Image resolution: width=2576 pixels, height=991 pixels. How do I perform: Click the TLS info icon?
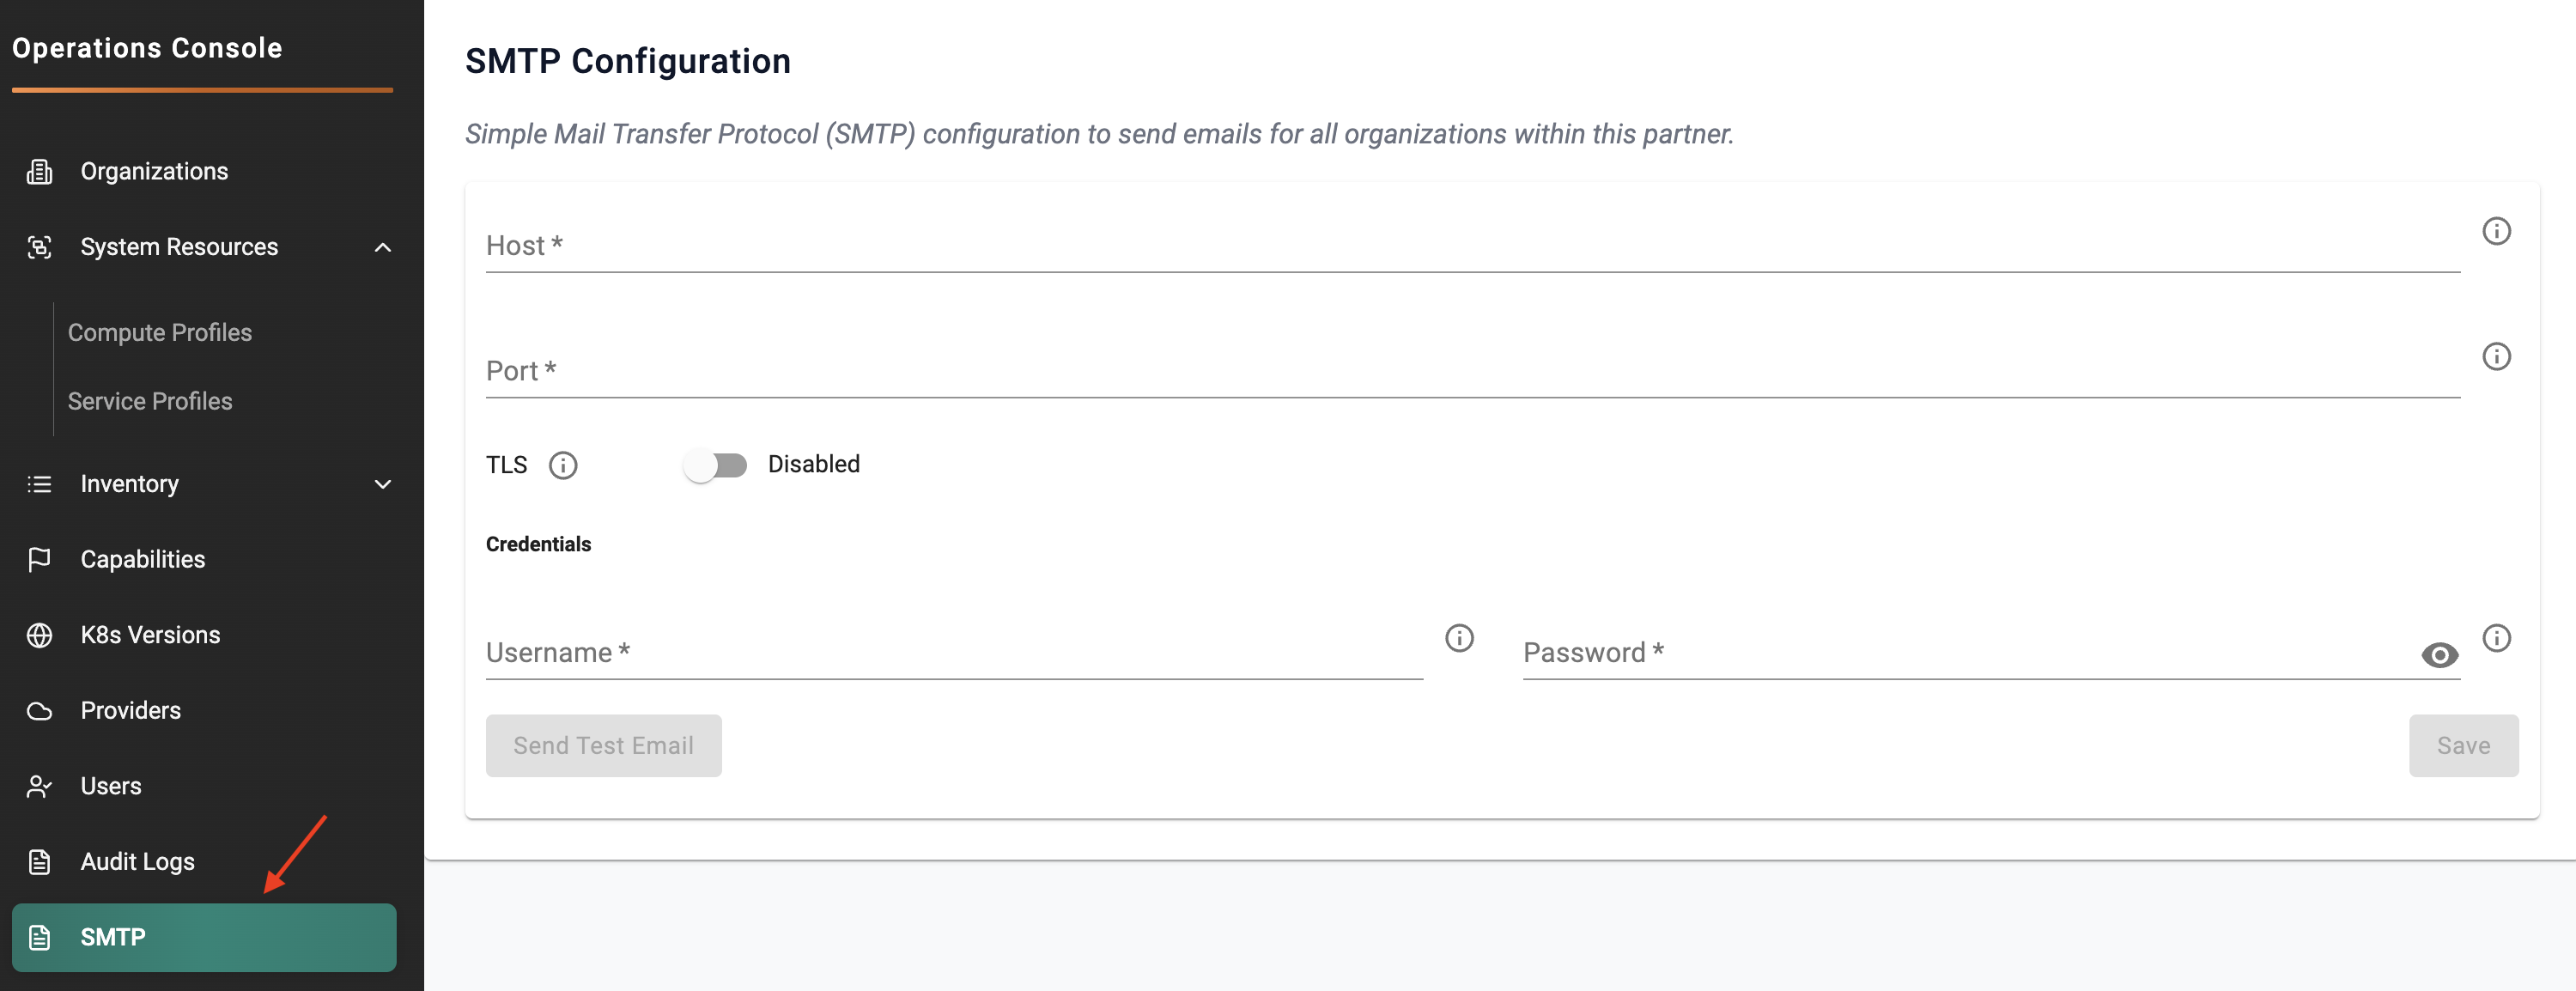(x=563, y=465)
